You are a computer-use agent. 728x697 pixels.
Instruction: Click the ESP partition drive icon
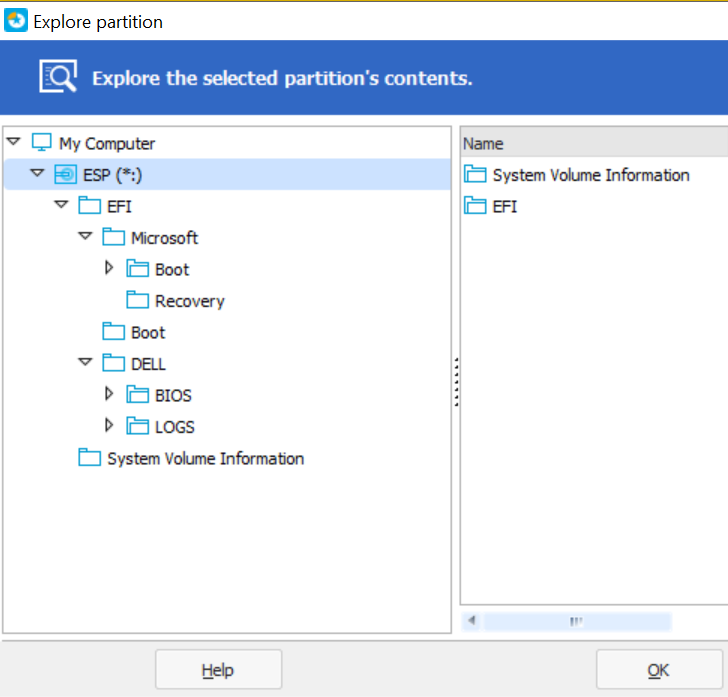pyautogui.click(x=65, y=175)
